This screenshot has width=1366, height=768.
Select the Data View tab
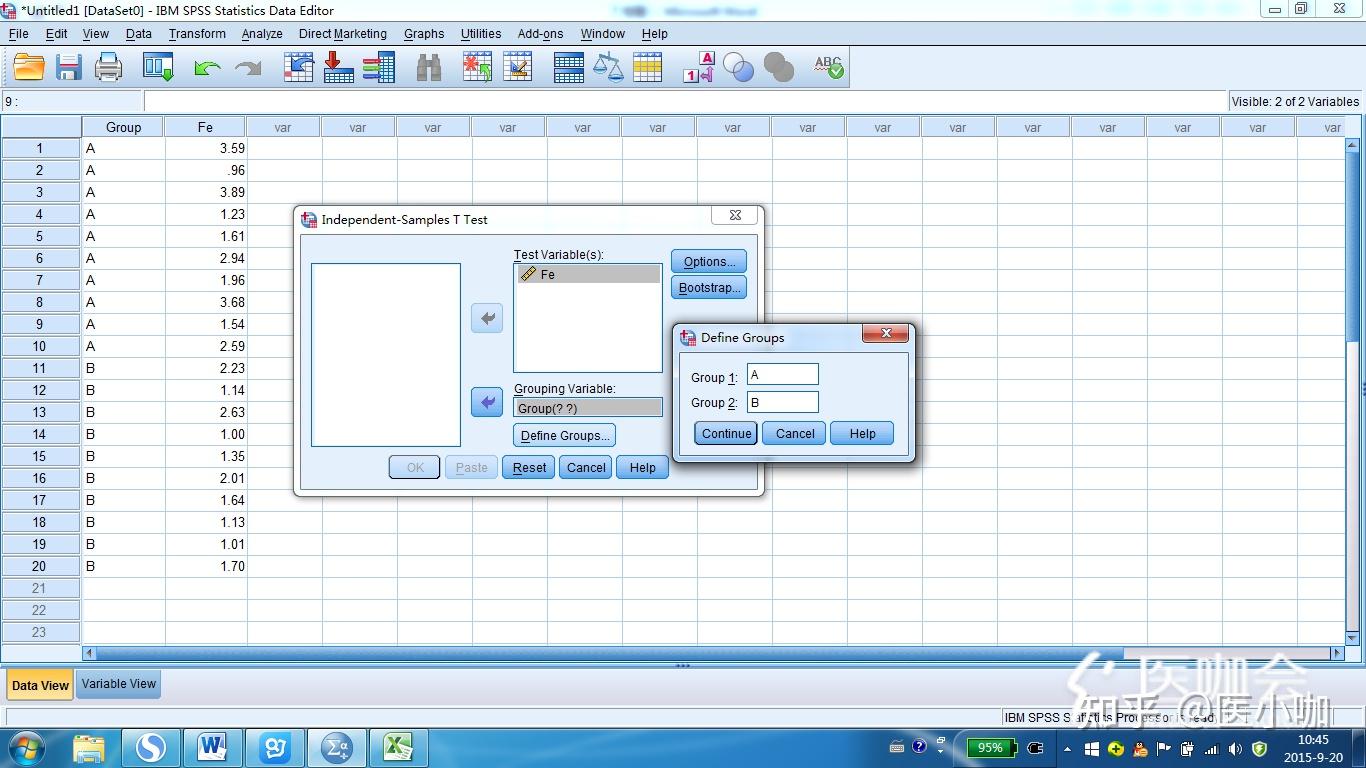click(x=40, y=685)
